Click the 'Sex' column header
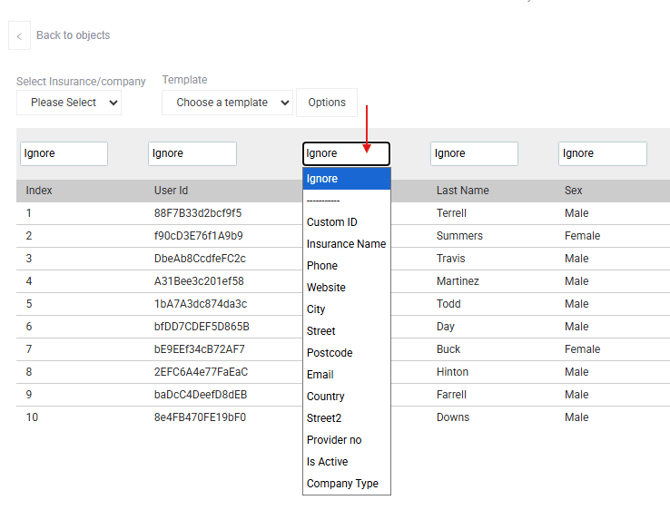The image size is (670, 510). coord(573,191)
